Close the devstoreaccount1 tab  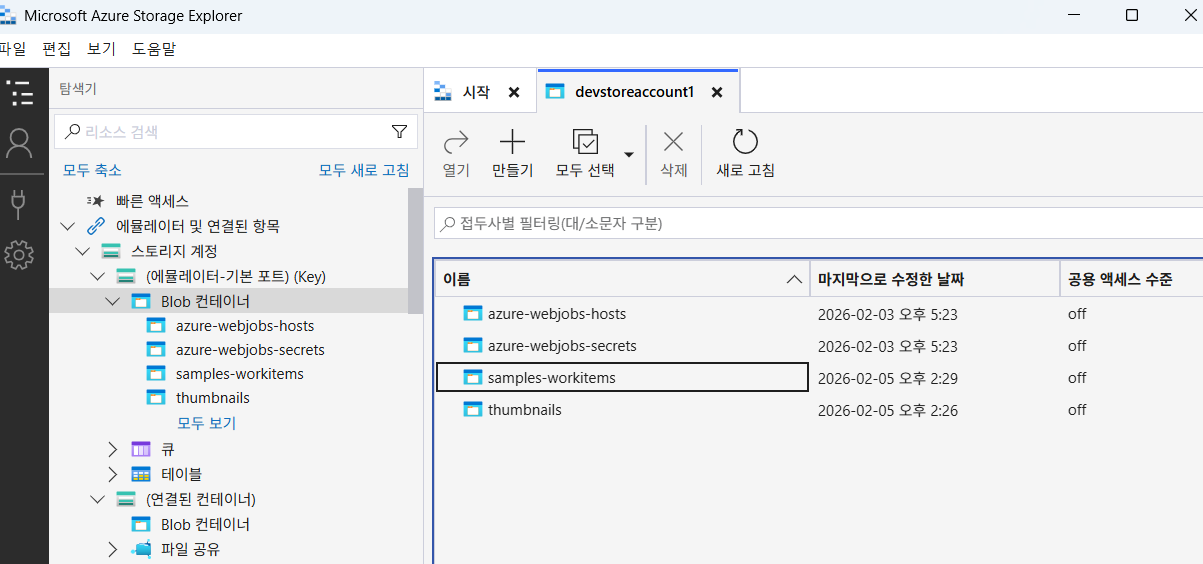click(x=717, y=92)
